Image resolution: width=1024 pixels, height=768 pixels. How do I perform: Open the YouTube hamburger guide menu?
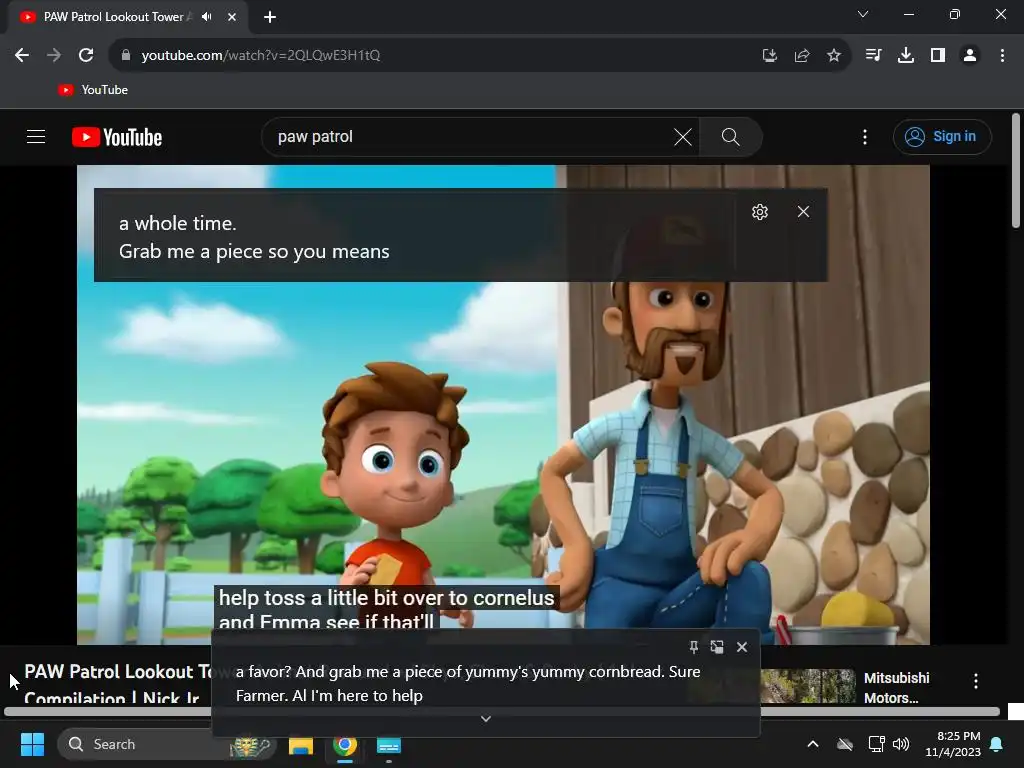(x=36, y=136)
